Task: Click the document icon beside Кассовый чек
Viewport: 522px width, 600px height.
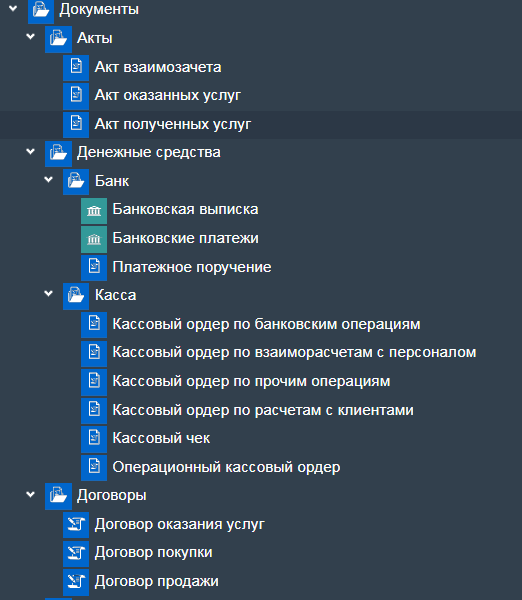Action: [94, 439]
